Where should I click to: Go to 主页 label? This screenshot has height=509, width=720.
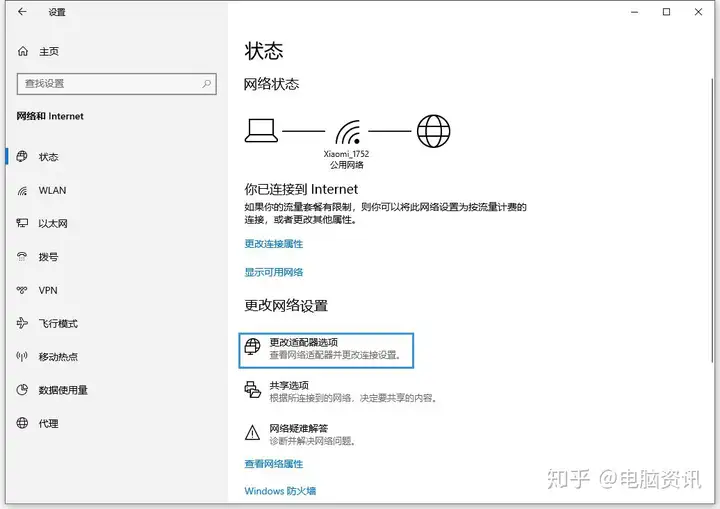click(49, 51)
